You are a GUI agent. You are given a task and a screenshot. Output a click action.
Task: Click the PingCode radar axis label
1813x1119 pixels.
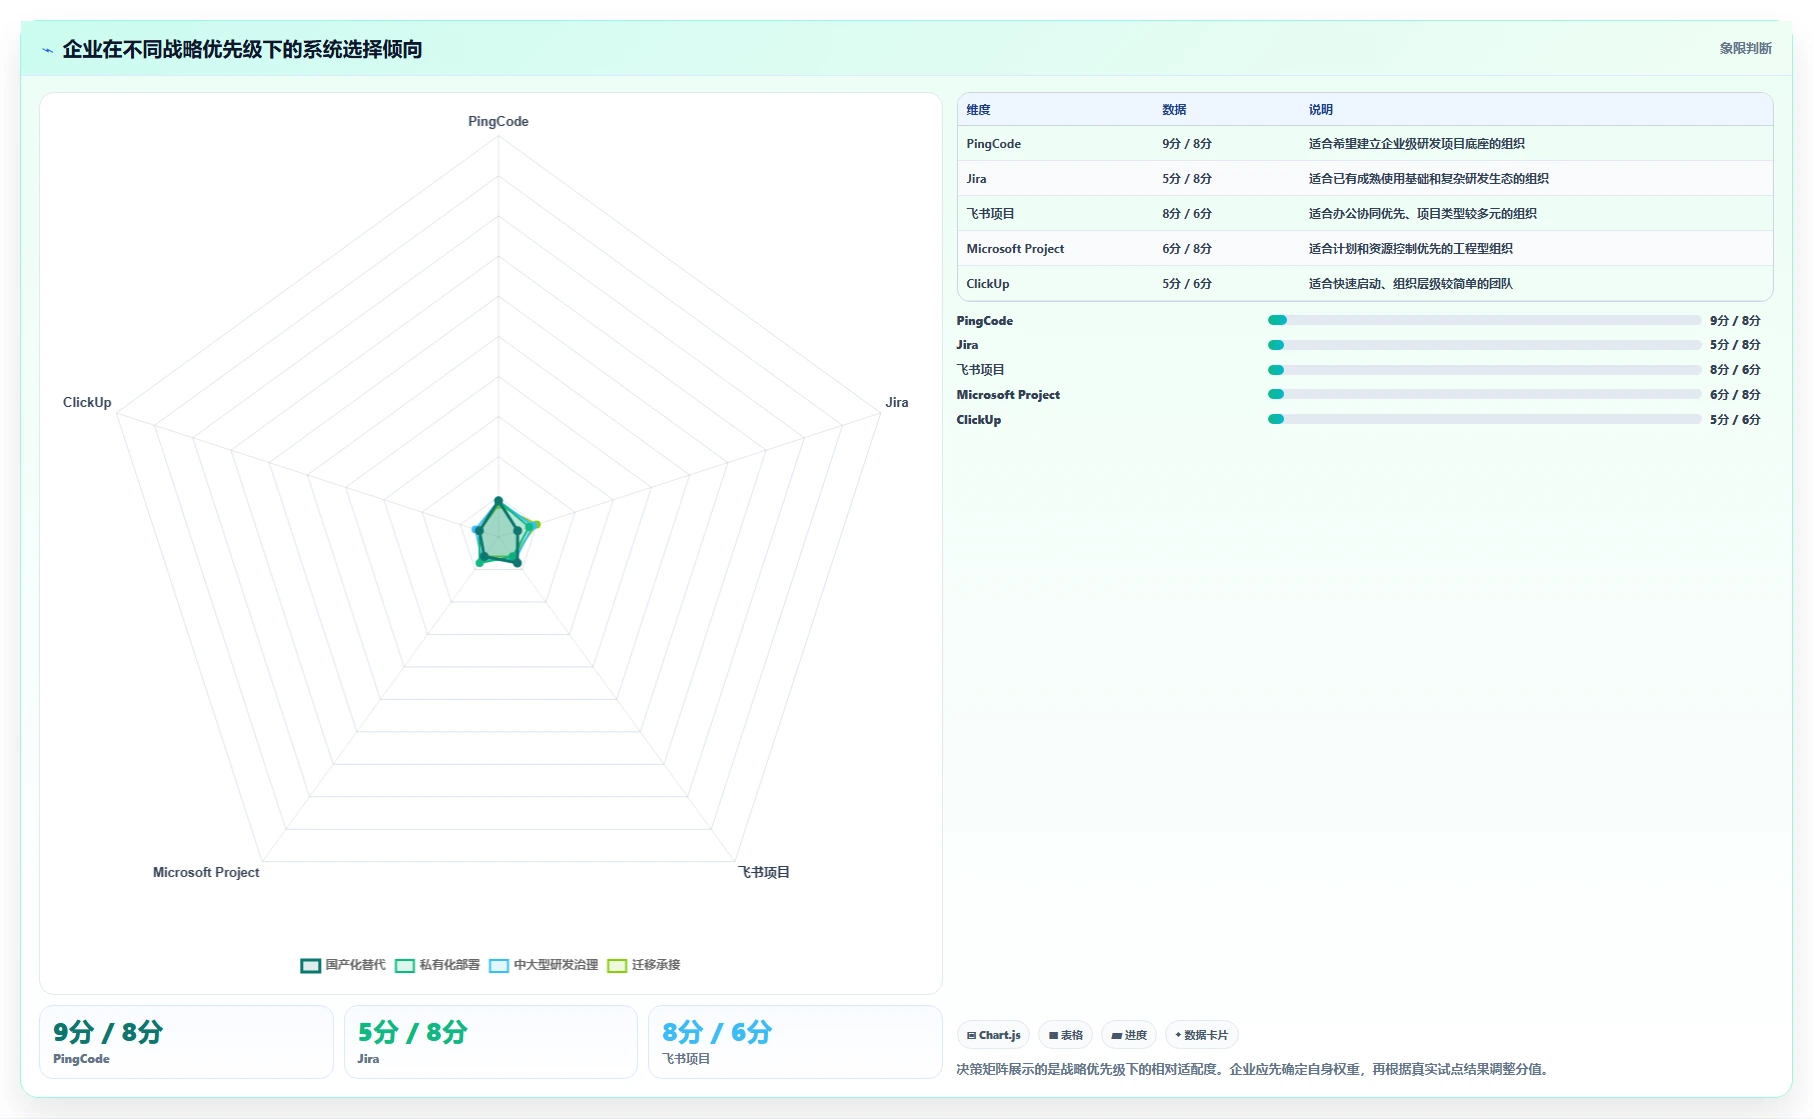pos(498,121)
